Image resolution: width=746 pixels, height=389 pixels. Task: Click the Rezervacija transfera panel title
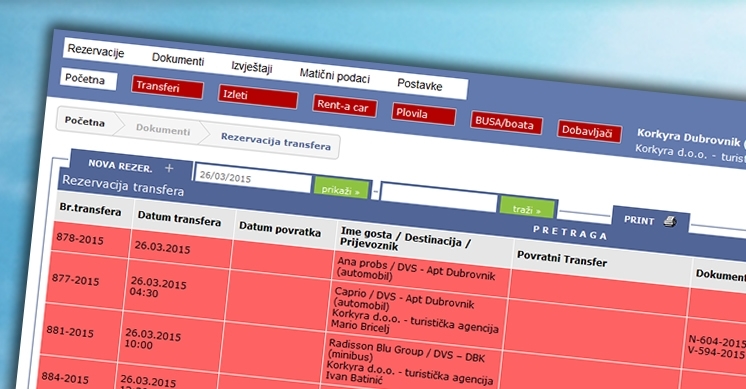click(x=123, y=185)
